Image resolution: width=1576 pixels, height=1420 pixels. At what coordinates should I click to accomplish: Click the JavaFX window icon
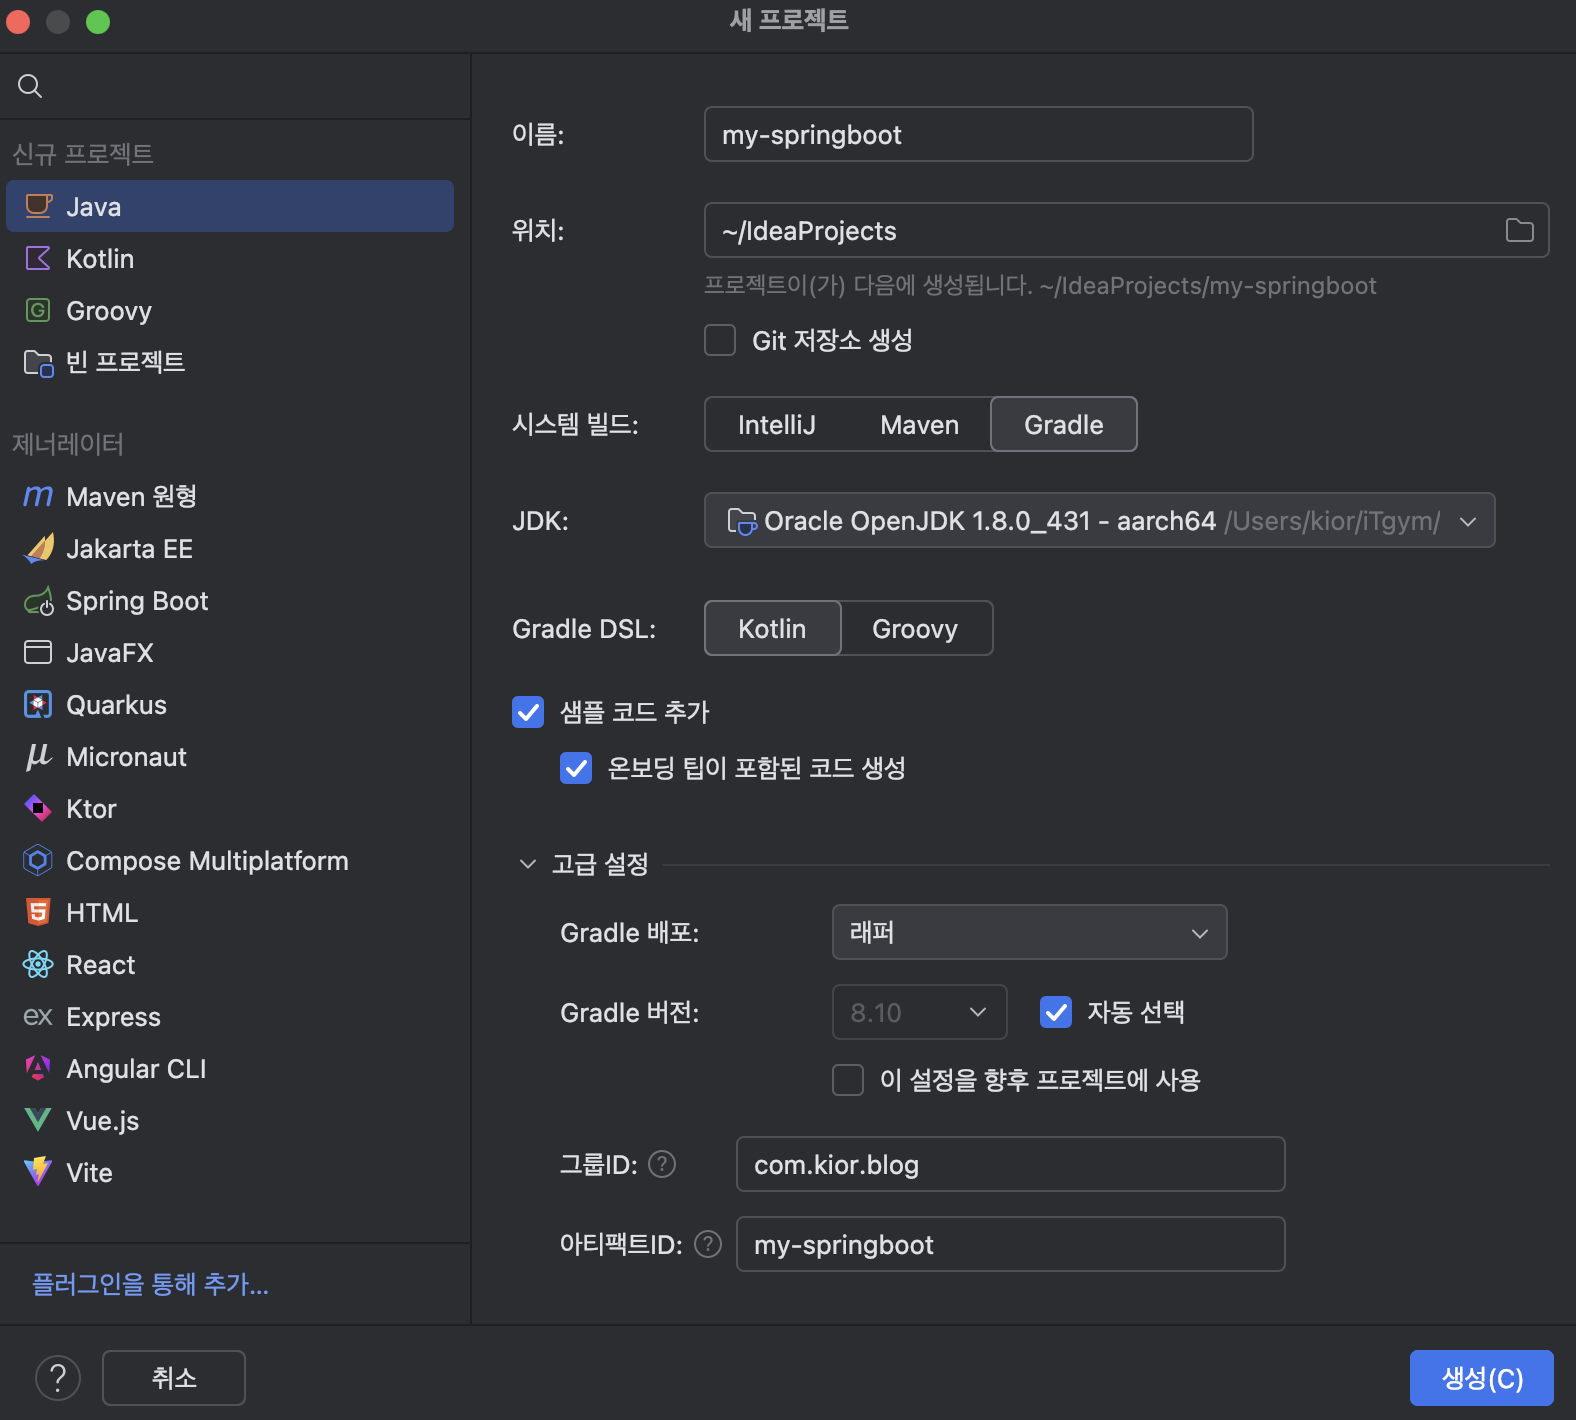tap(38, 652)
